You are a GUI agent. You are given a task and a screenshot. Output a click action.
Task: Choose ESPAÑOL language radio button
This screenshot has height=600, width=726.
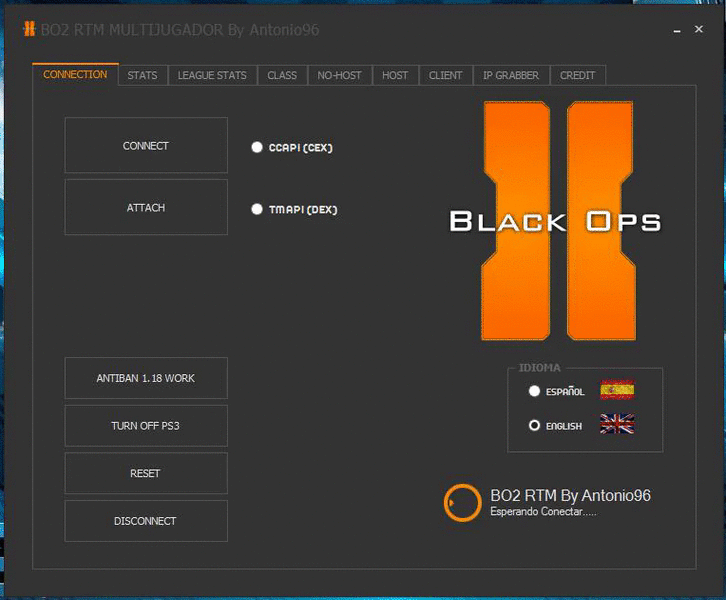[x=534, y=391]
